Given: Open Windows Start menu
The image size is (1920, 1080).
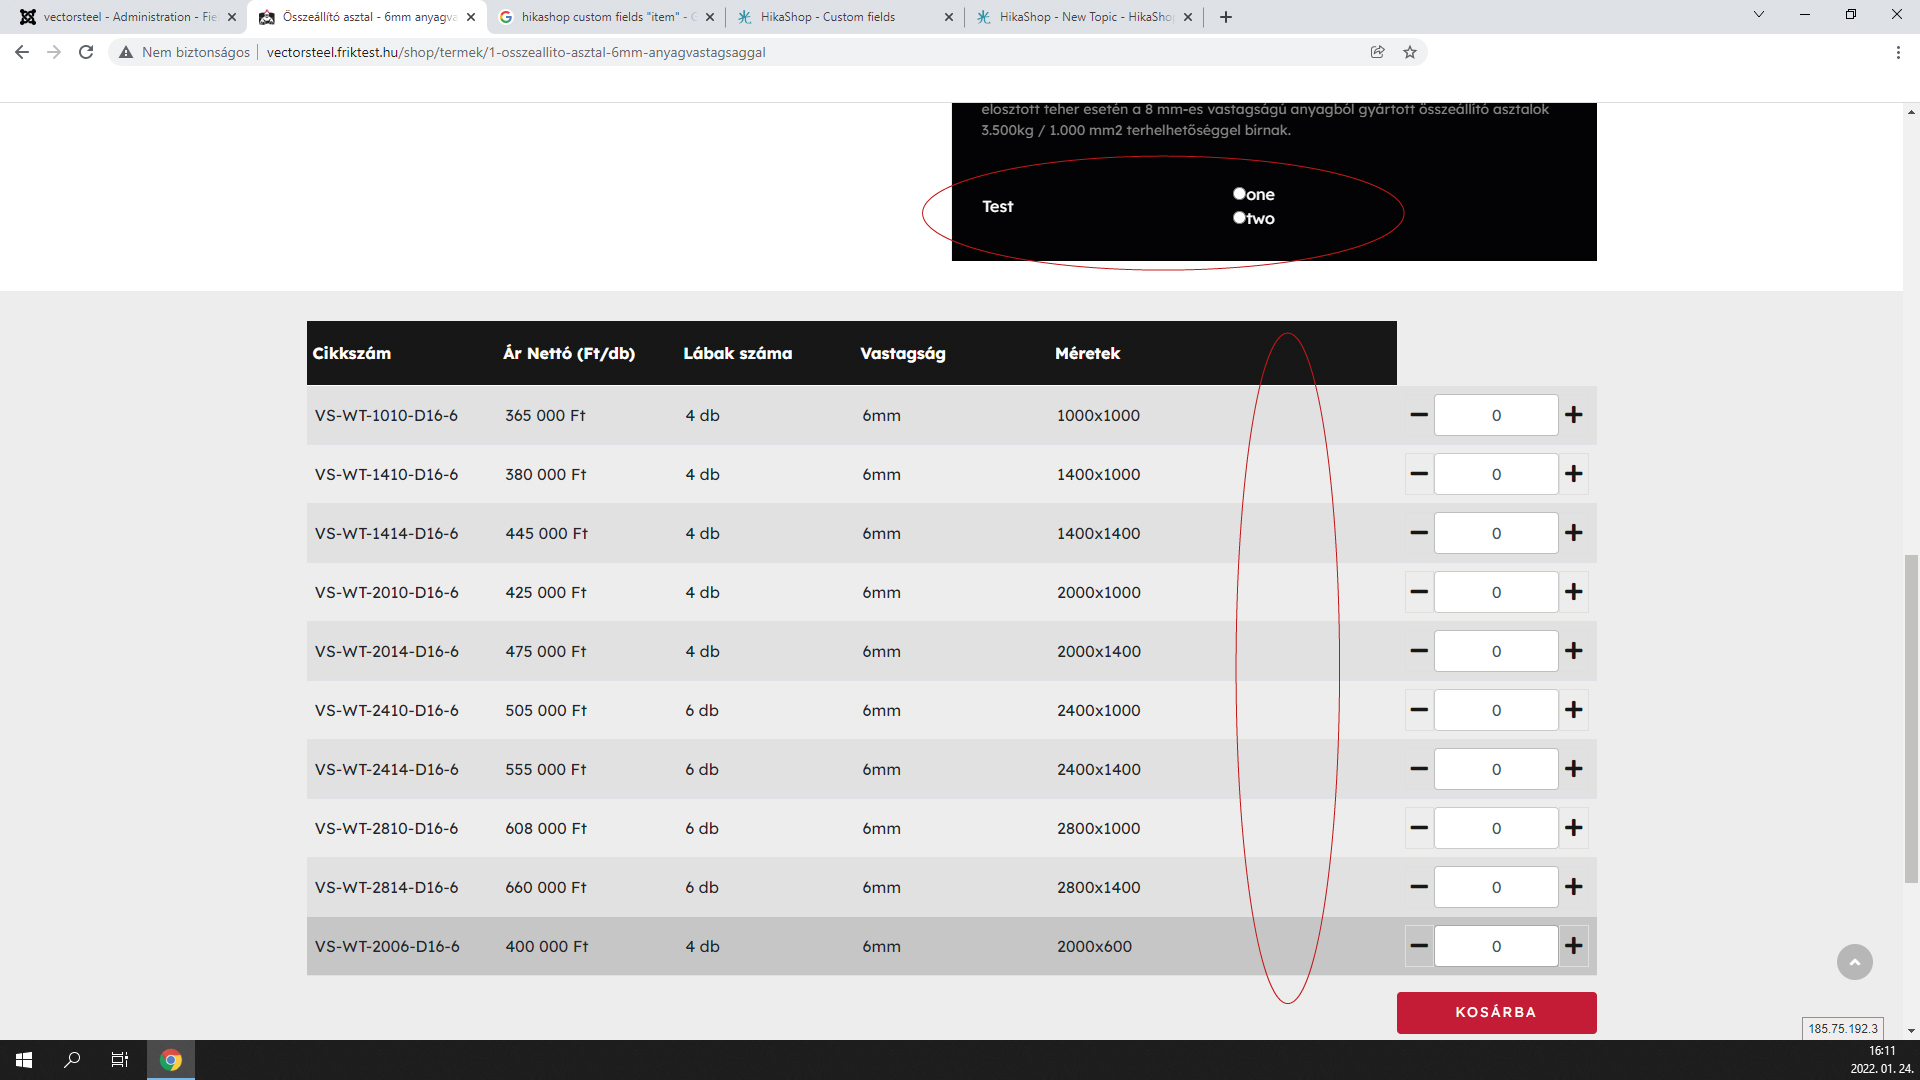Looking at the screenshot, I should [x=24, y=1060].
